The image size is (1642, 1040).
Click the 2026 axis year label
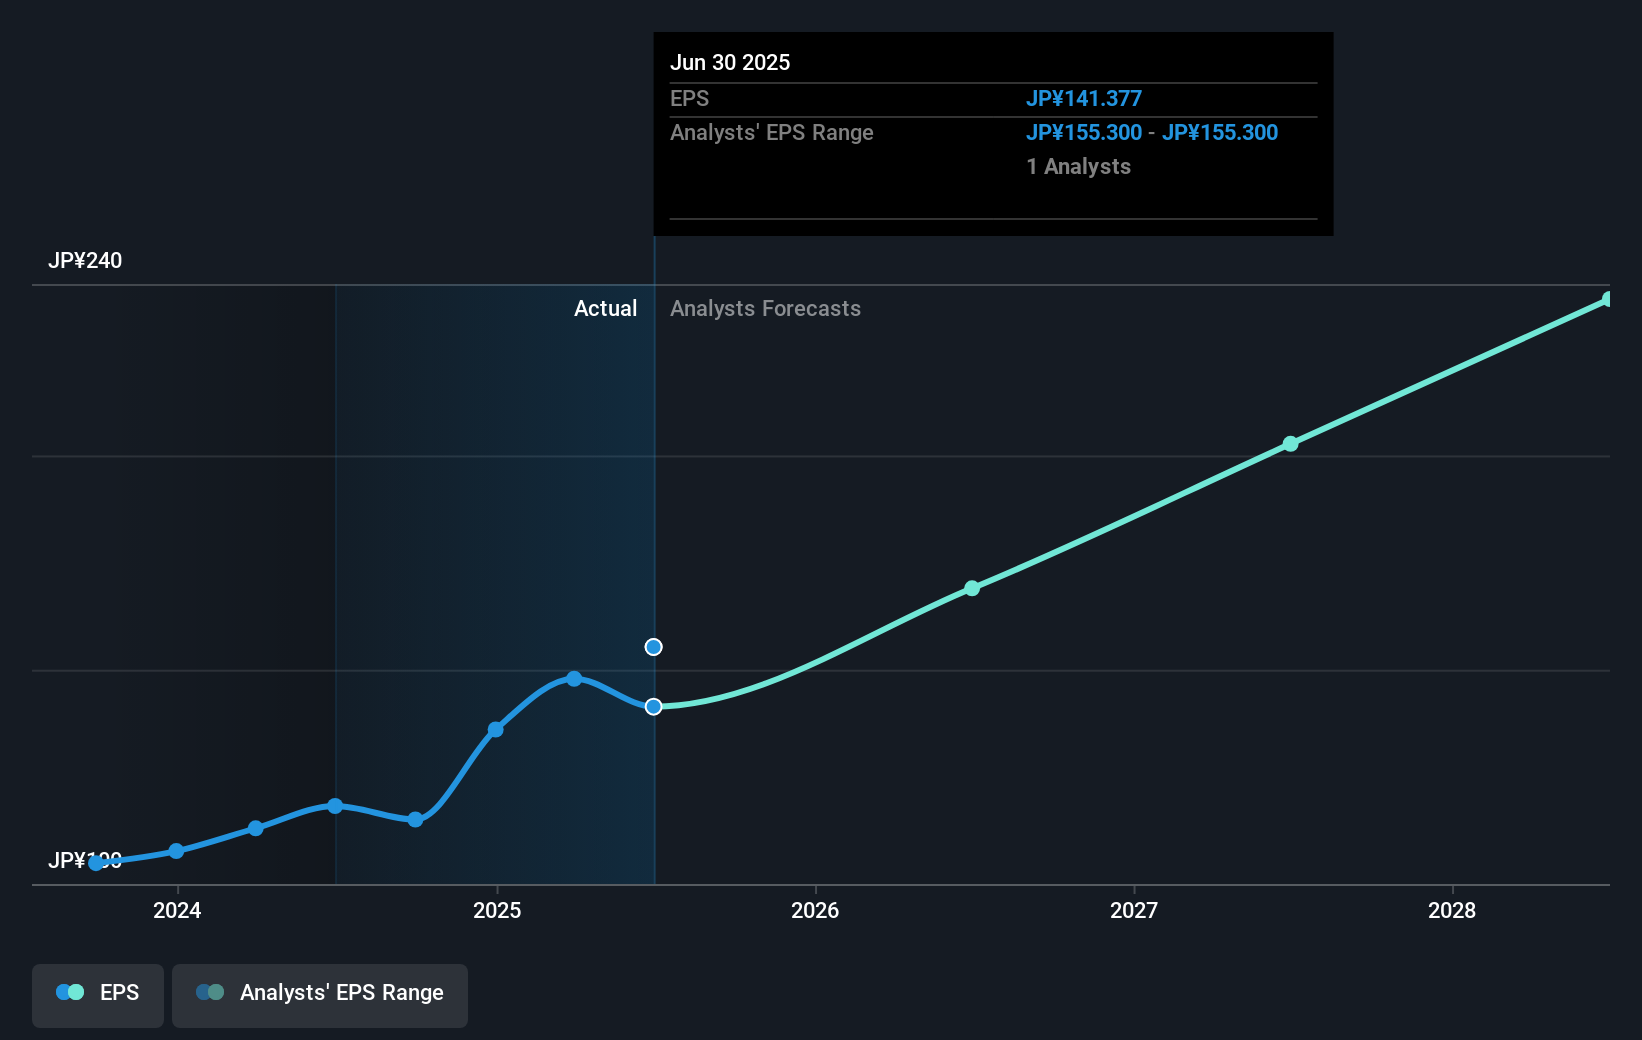816,911
